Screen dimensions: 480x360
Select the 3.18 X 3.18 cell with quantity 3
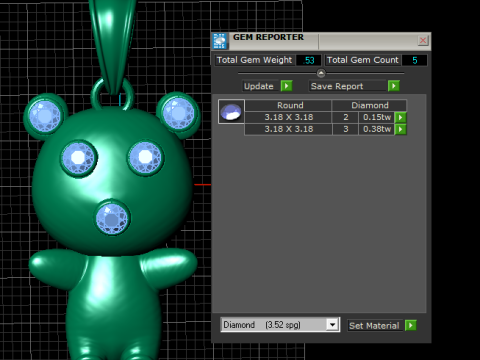click(288, 129)
